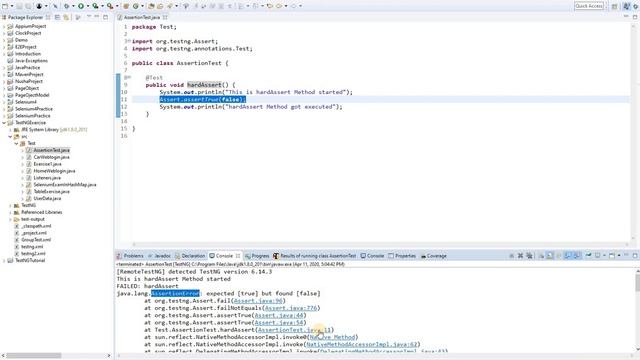
Task: Click the New Java Class green icon
Action: pos(135,6)
